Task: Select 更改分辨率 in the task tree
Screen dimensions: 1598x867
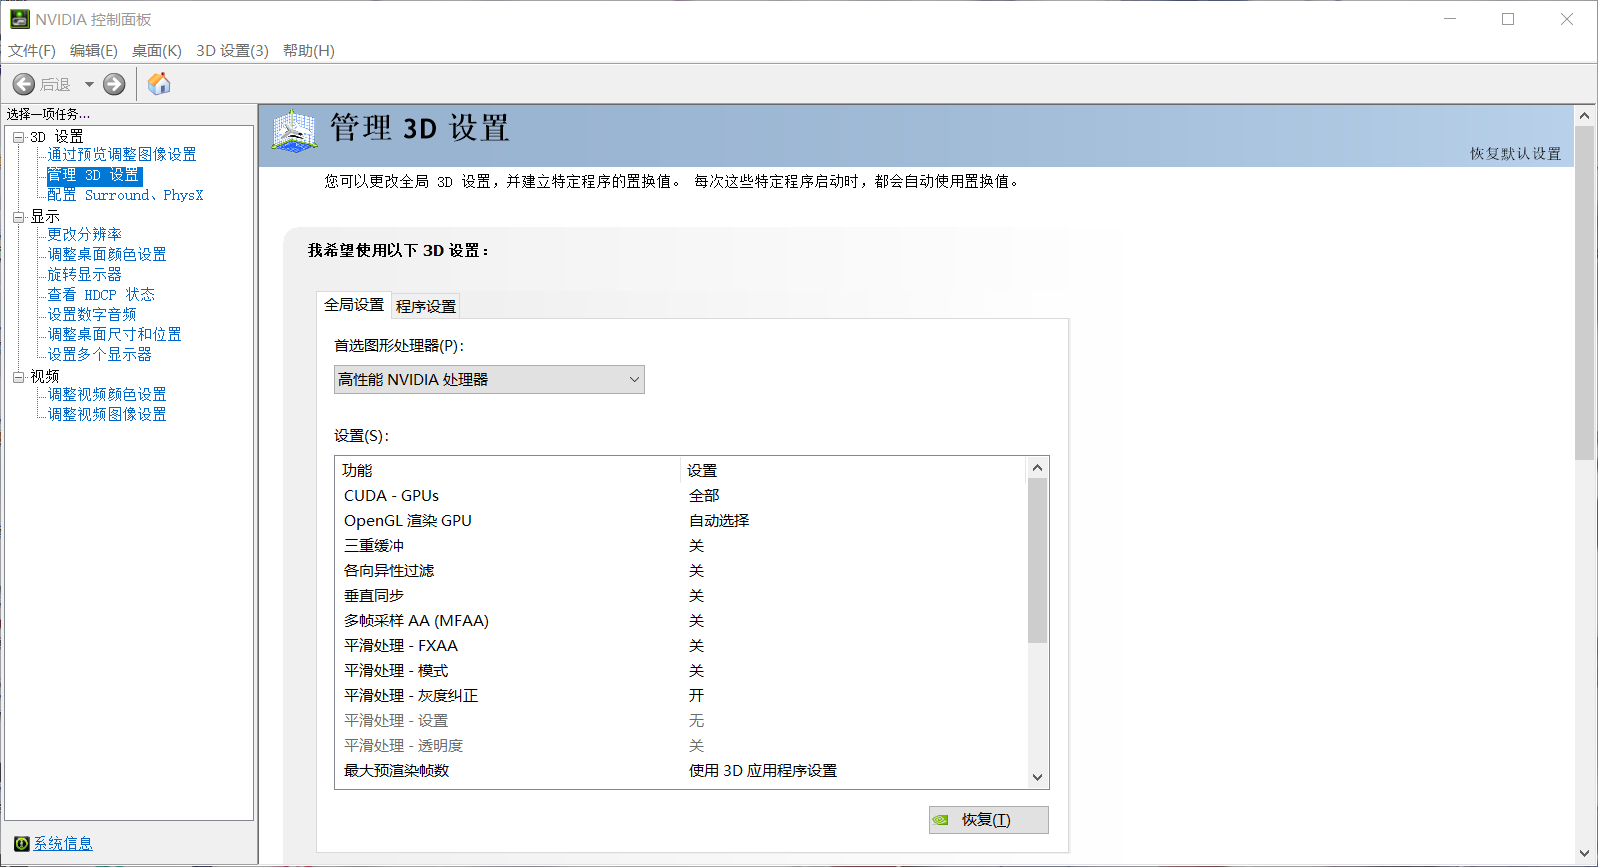Action: click(85, 234)
